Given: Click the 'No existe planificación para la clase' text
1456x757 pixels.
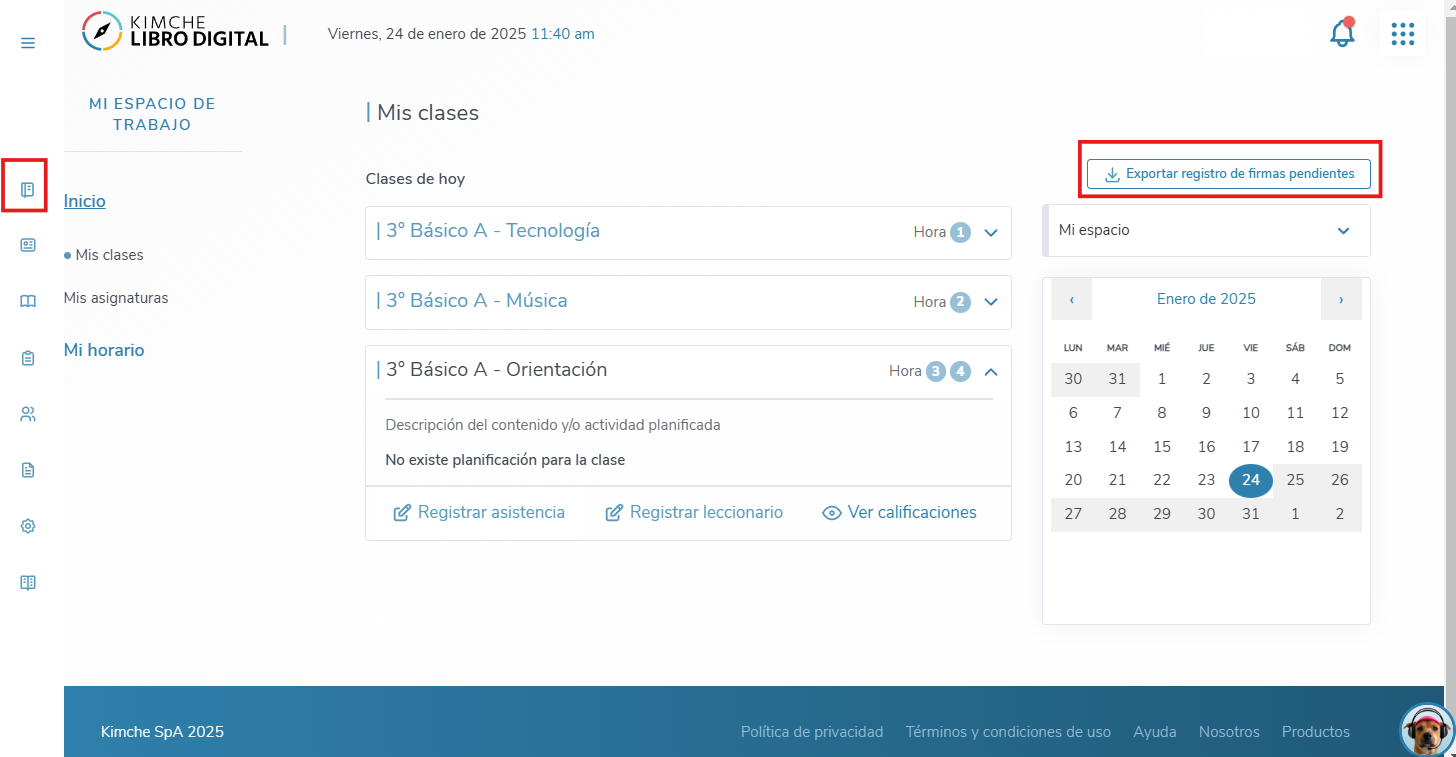Looking at the screenshot, I should click(x=505, y=461).
